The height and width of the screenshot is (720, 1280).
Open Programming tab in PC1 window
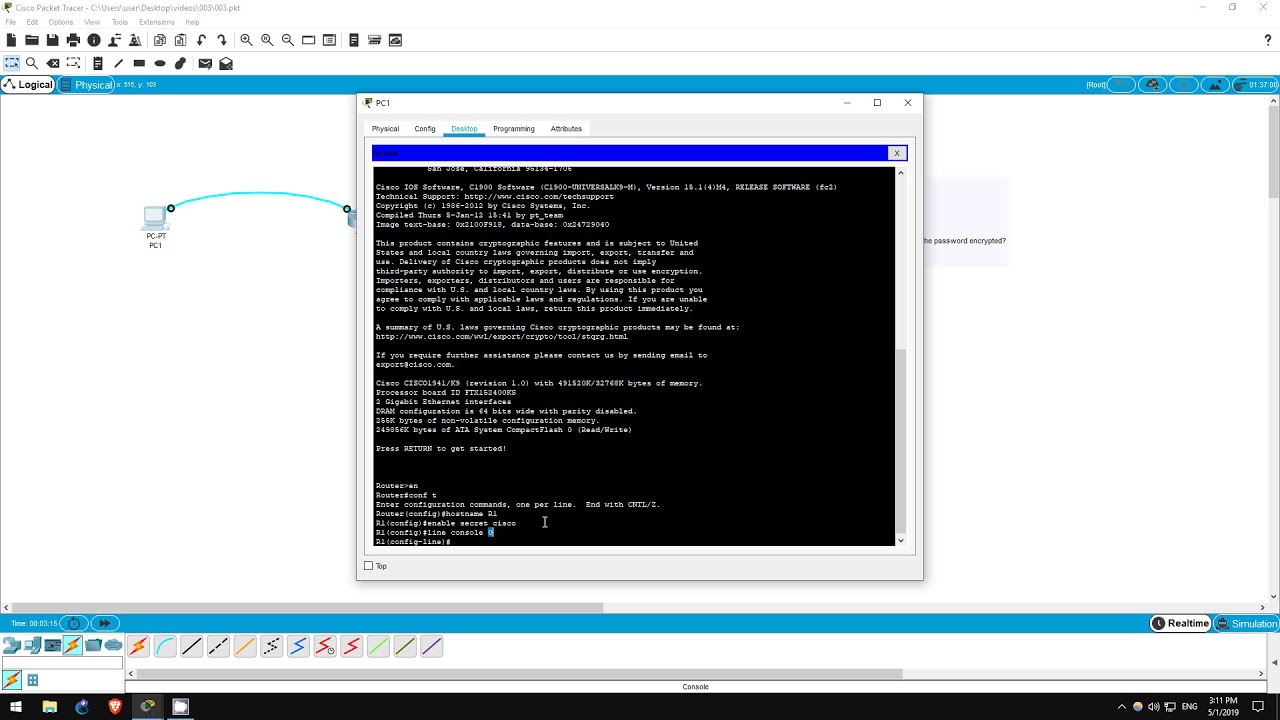514,129
